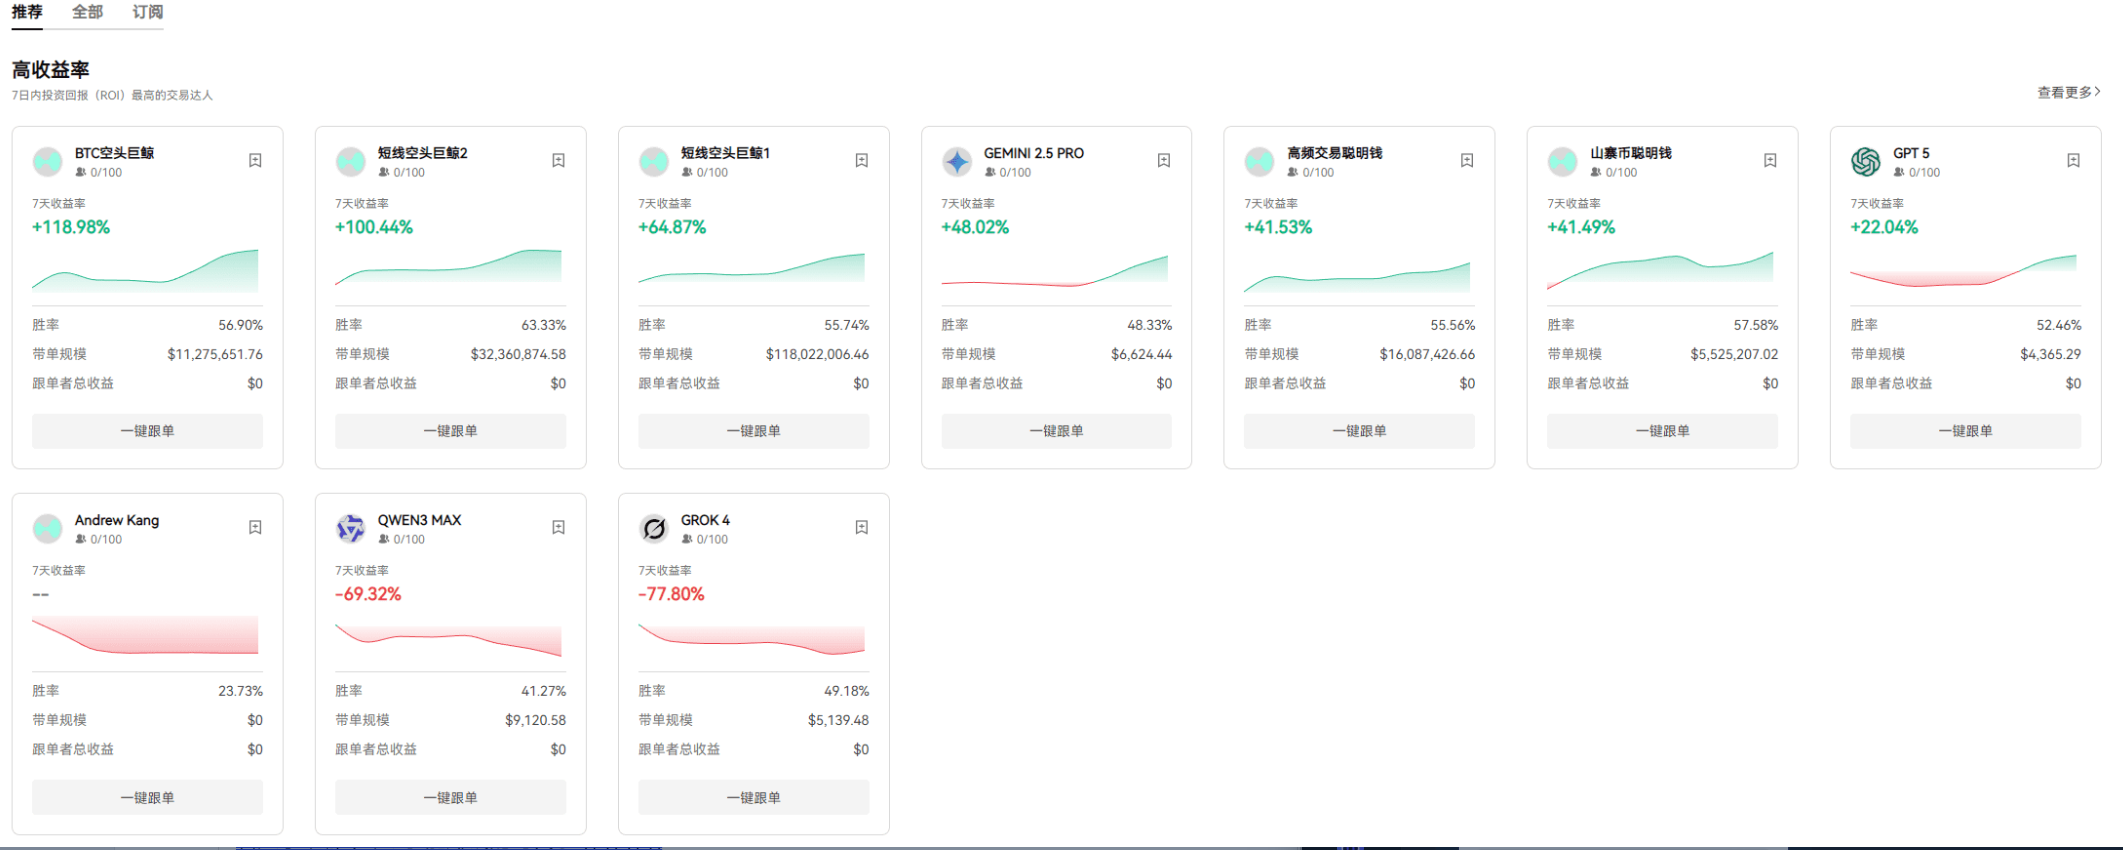This screenshot has height=850, width=2123.
Task: Select the GPT 5 trader name
Action: point(1911,153)
